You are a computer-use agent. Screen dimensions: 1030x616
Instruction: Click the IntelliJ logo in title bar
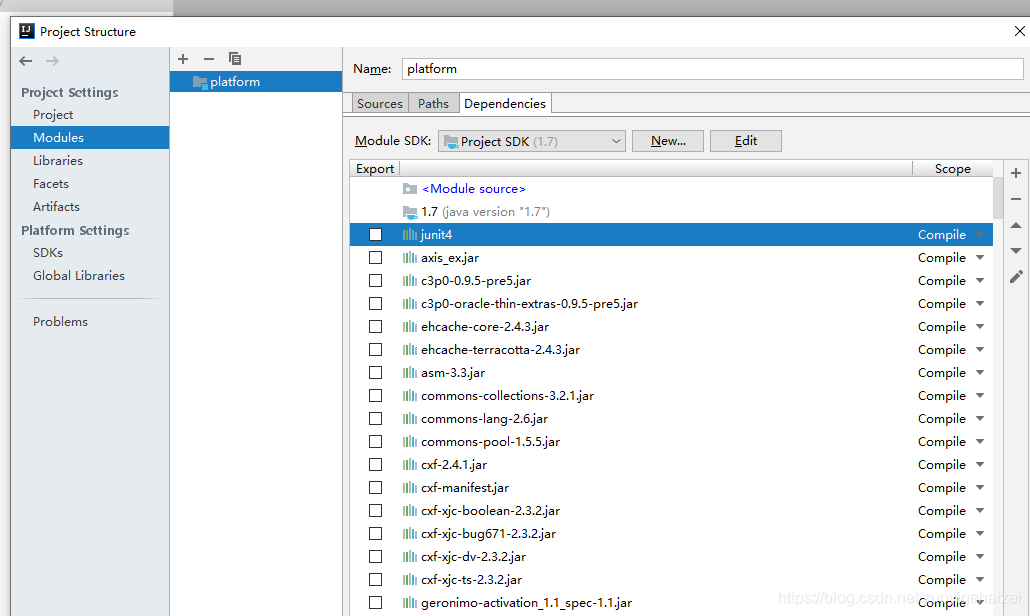click(x=27, y=31)
